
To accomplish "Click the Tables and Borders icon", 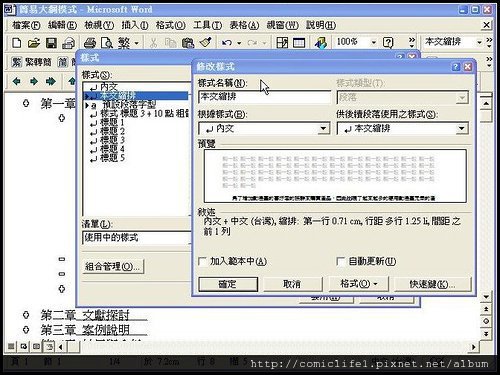I will point(282,43).
